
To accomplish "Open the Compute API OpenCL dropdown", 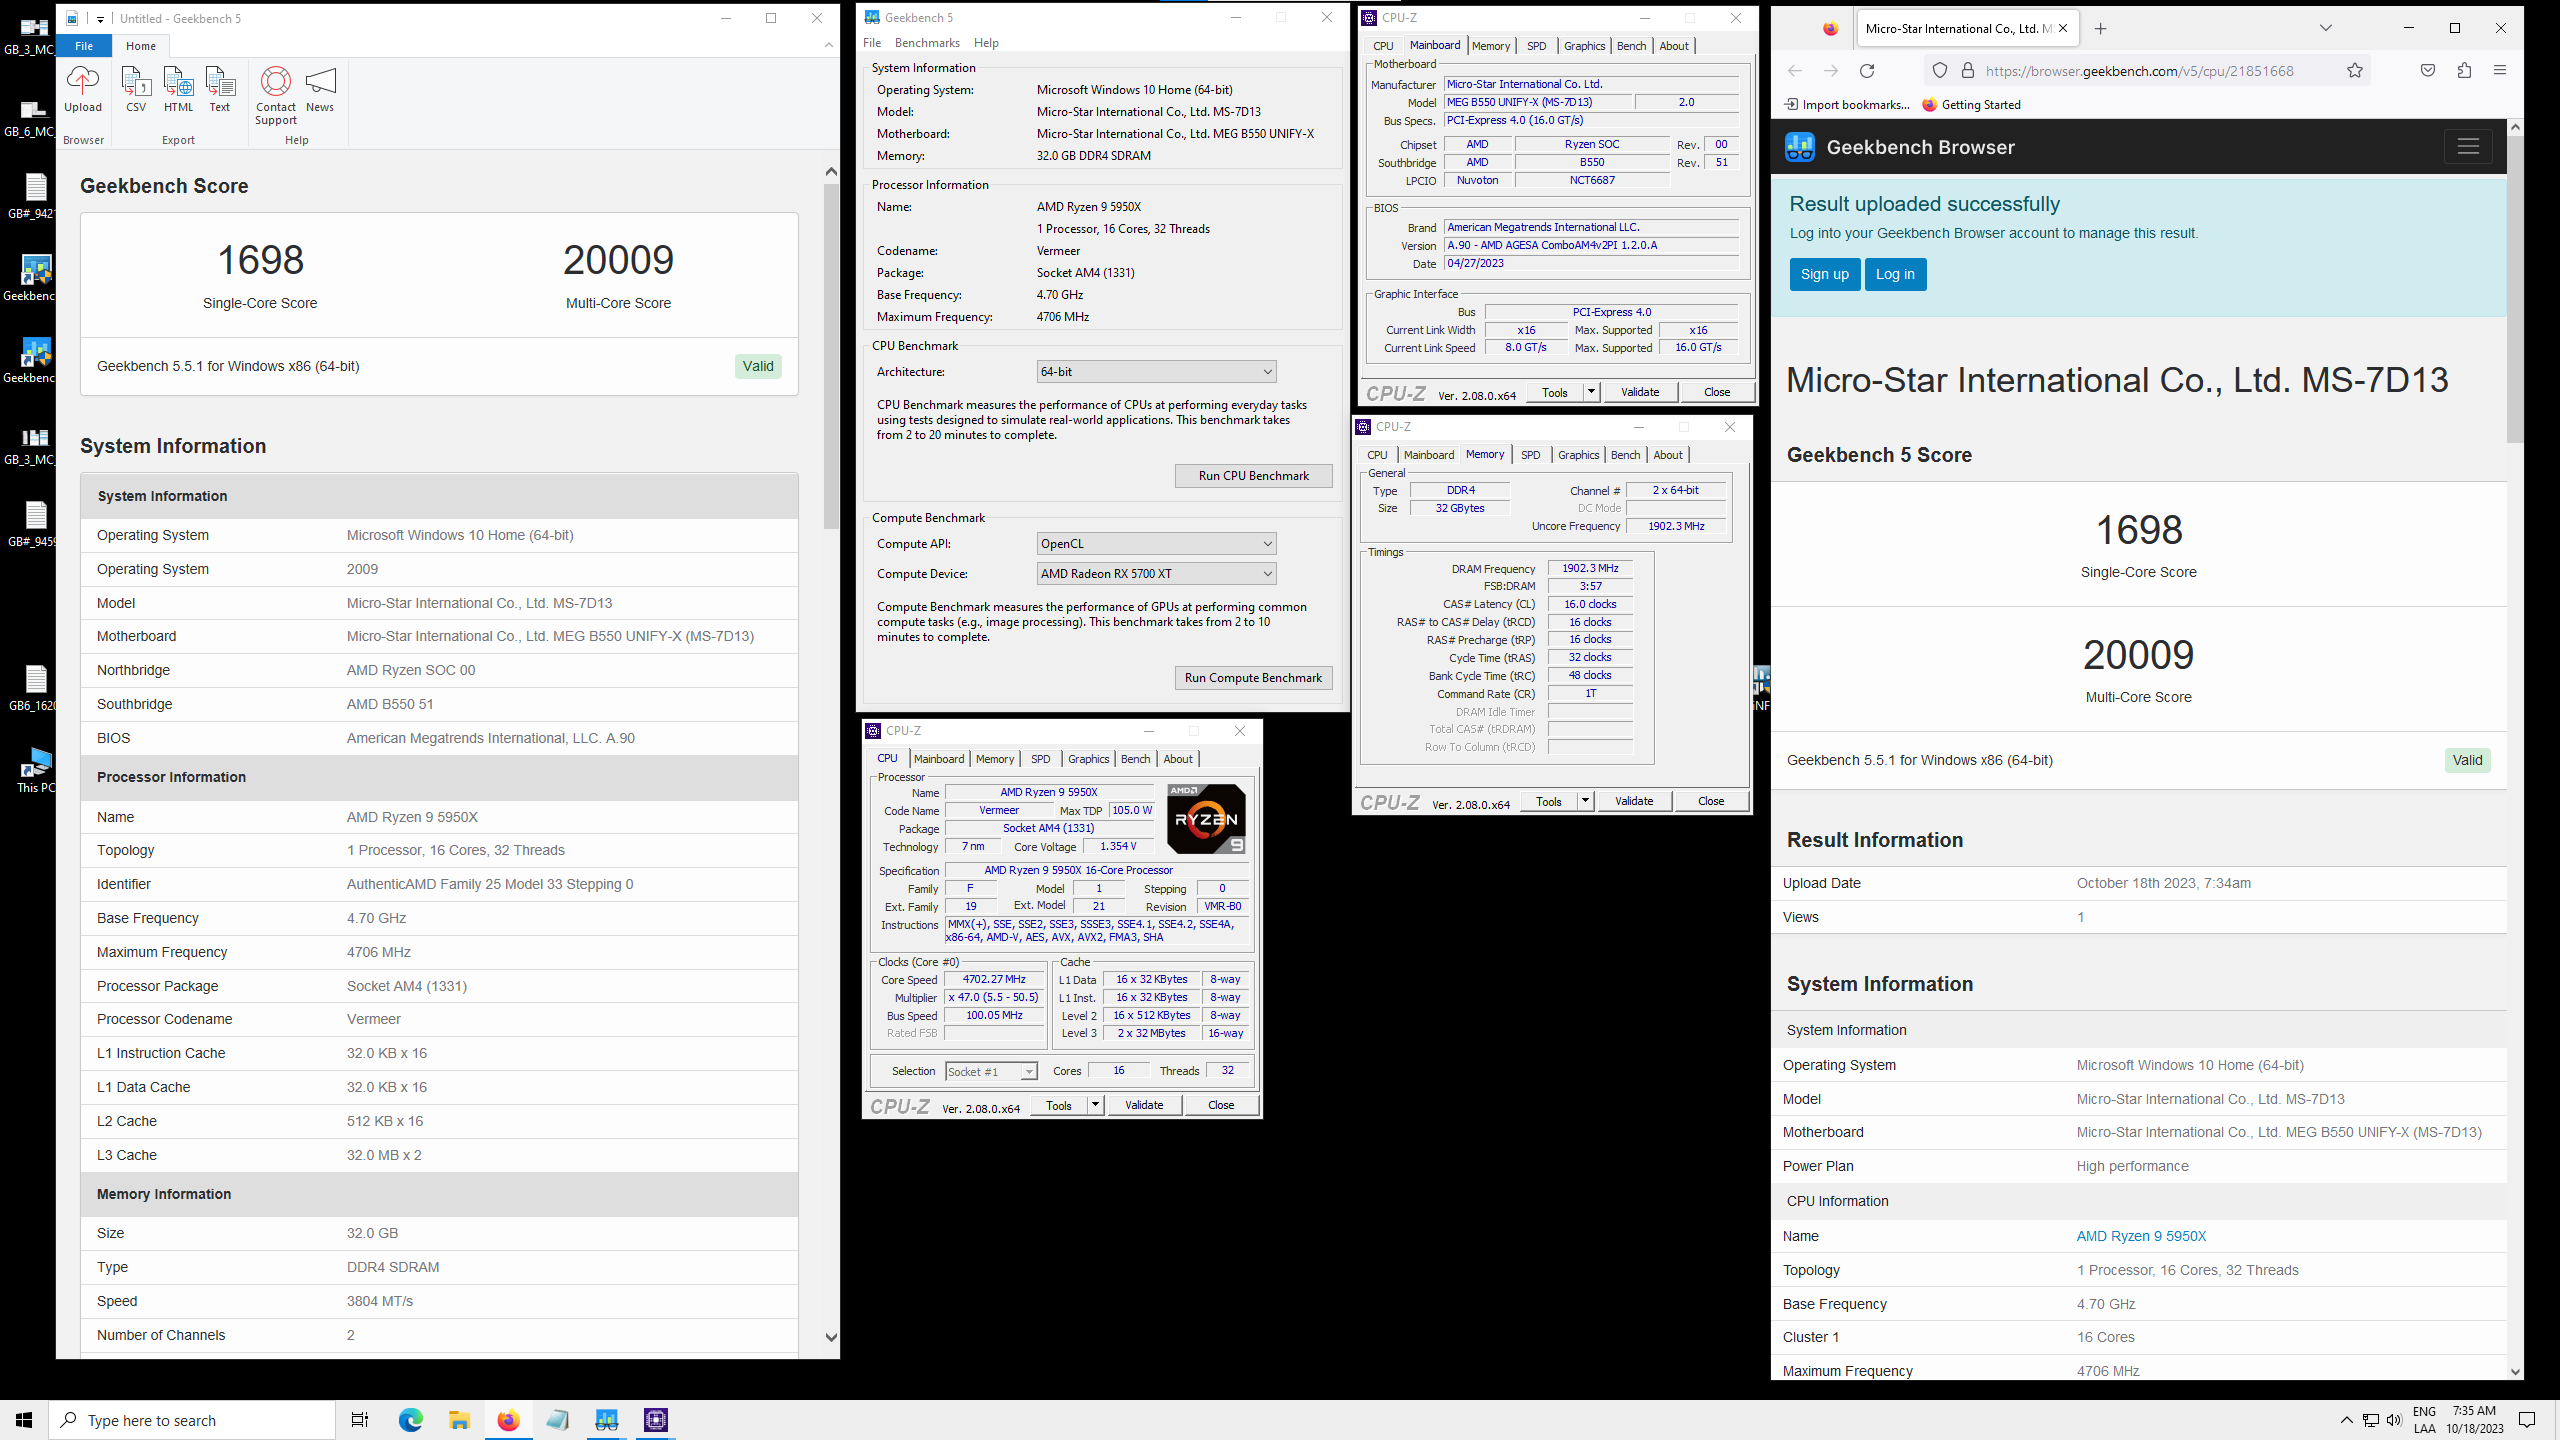I will click(x=1157, y=544).
